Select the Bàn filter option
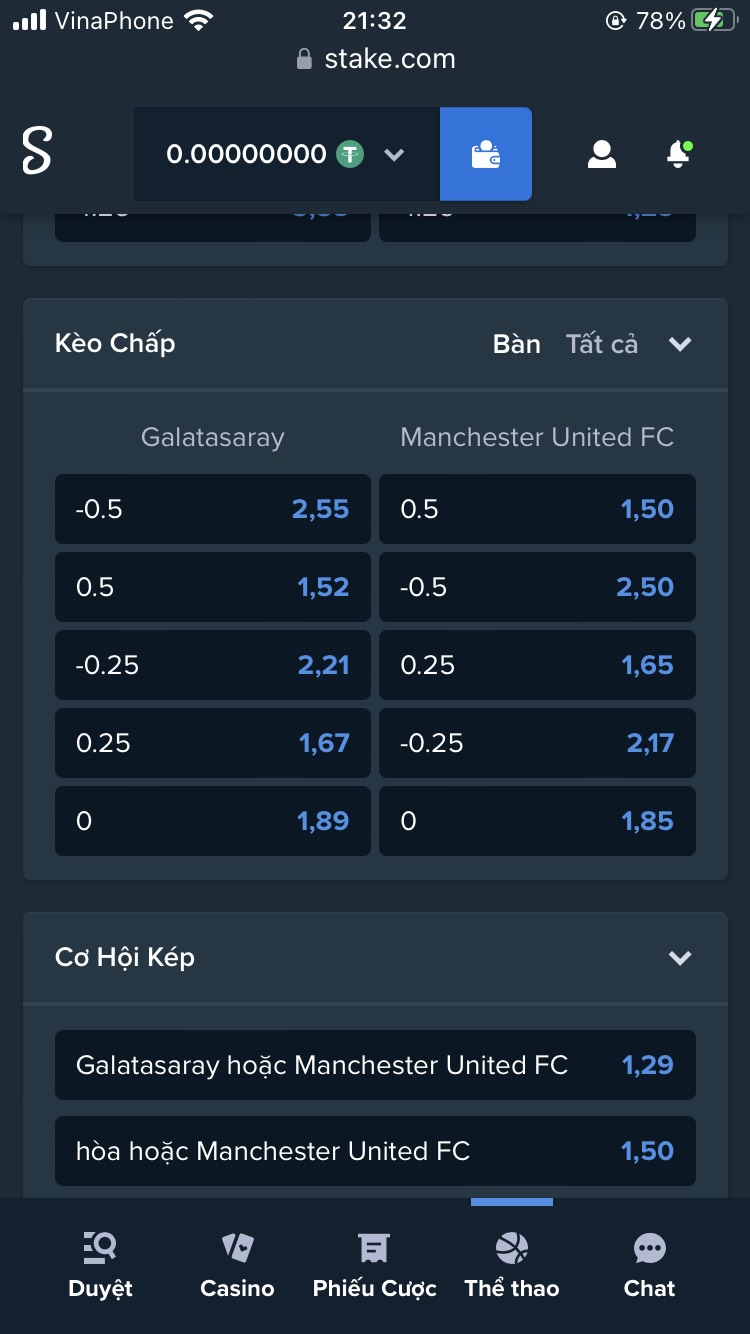This screenshot has width=750, height=1334. tap(516, 344)
